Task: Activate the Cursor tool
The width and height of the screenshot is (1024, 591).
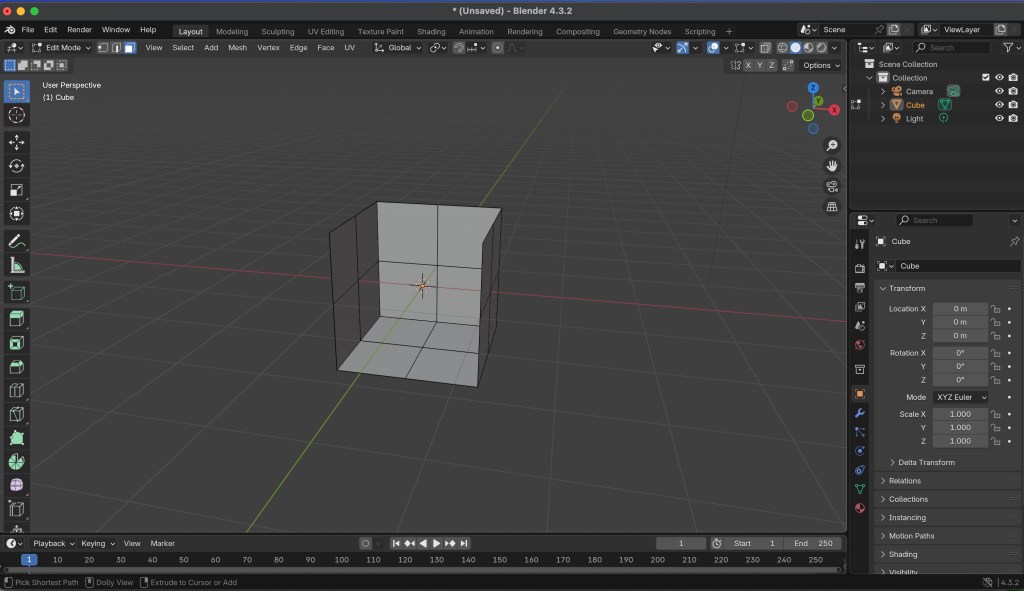Action: [17, 115]
